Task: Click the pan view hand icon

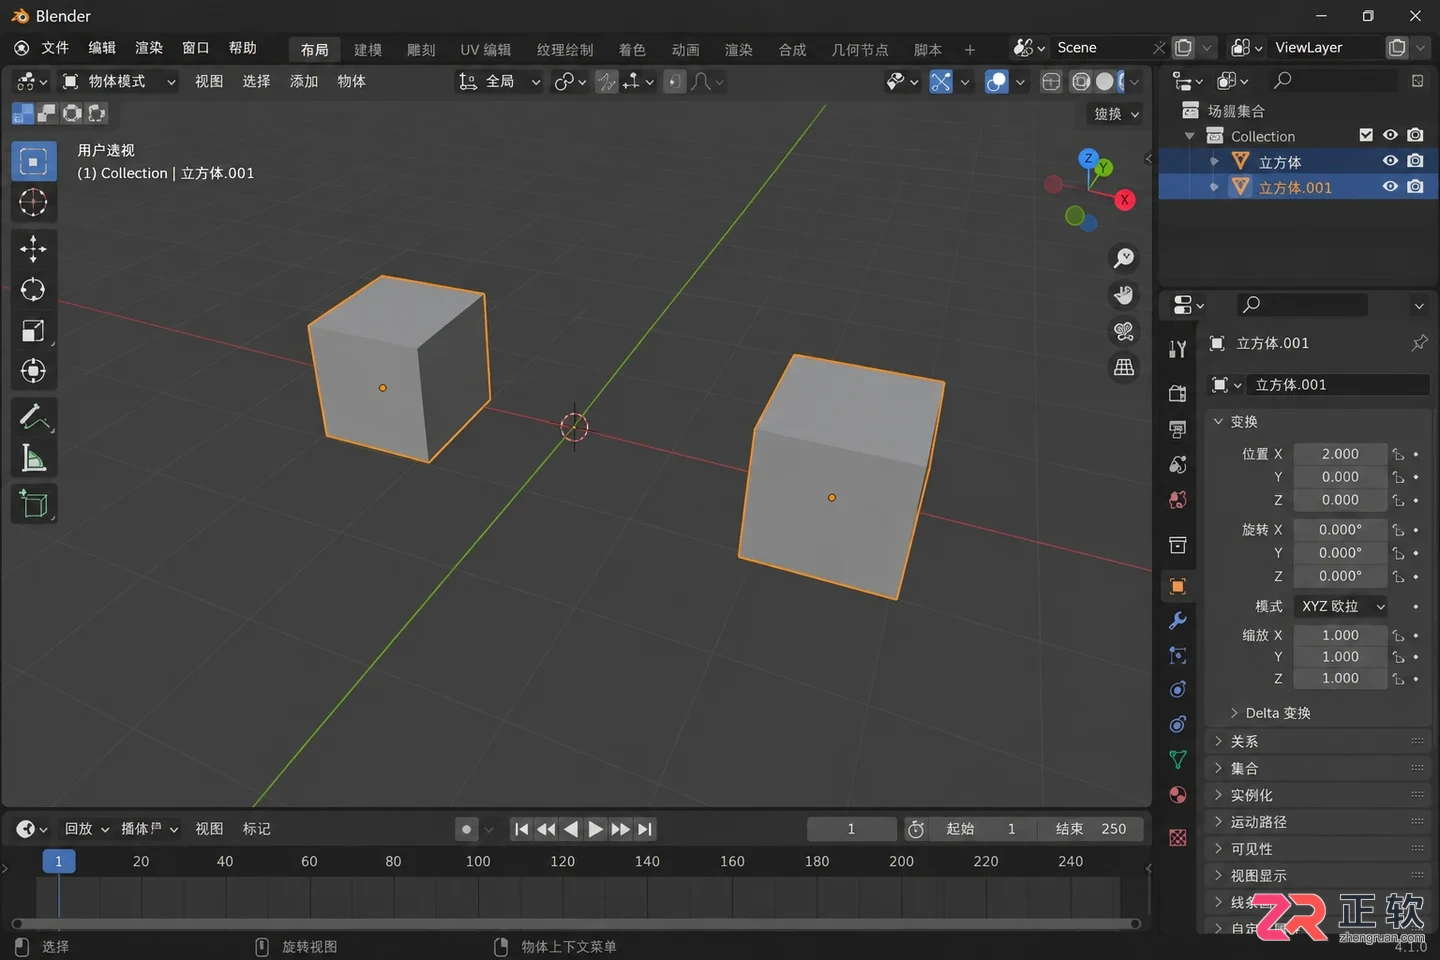Action: tap(1124, 295)
